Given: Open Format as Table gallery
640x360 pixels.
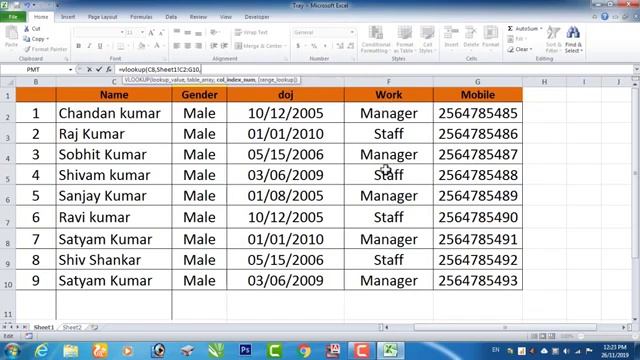Looking at the screenshot, I should [404, 39].
